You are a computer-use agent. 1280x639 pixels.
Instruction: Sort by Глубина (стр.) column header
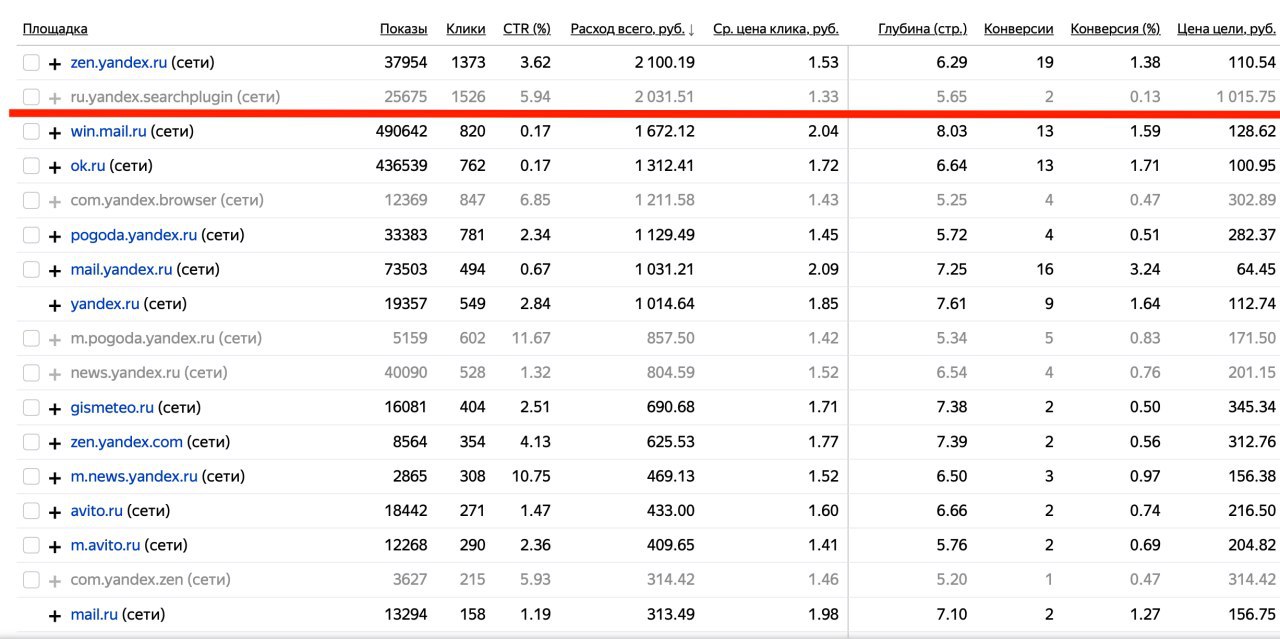tap(923, 29)
